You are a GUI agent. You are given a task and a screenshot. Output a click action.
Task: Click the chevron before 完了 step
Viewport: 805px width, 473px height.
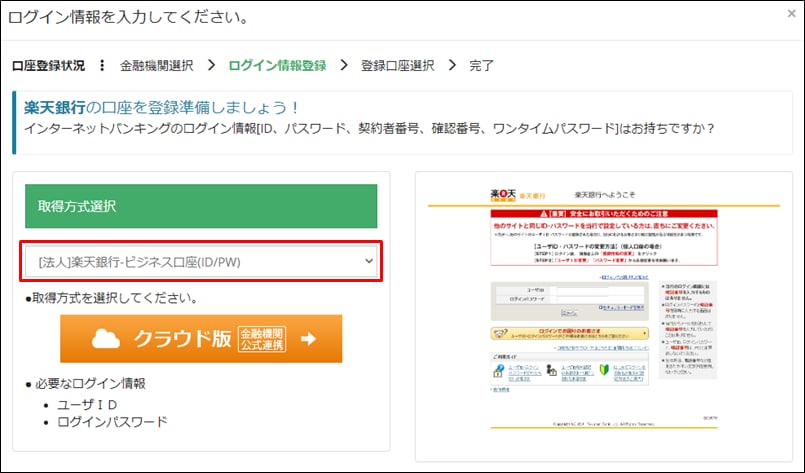pos(452,66)
